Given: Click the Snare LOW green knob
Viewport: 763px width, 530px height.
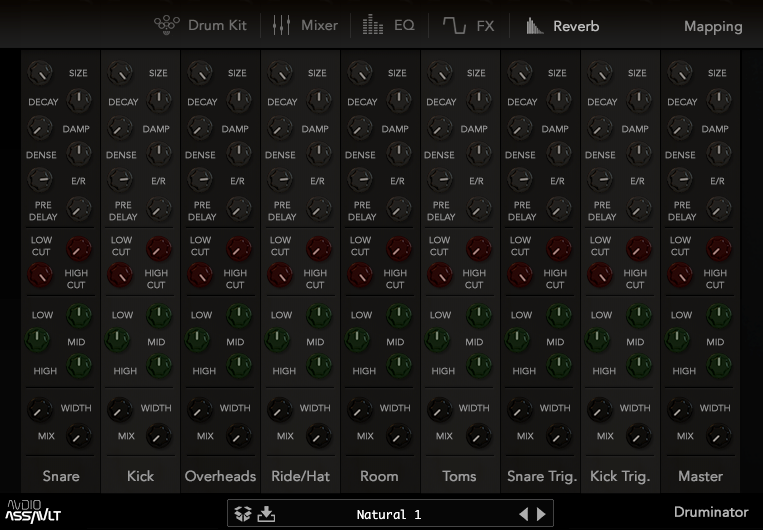Looking at the screenshot, I should click(x=78, y=315).
